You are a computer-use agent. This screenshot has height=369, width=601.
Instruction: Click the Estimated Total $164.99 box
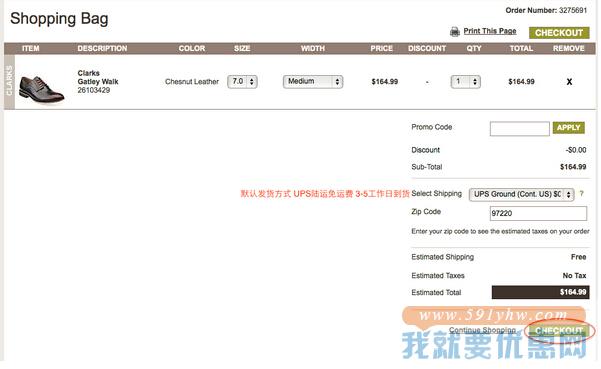(540, 292)
